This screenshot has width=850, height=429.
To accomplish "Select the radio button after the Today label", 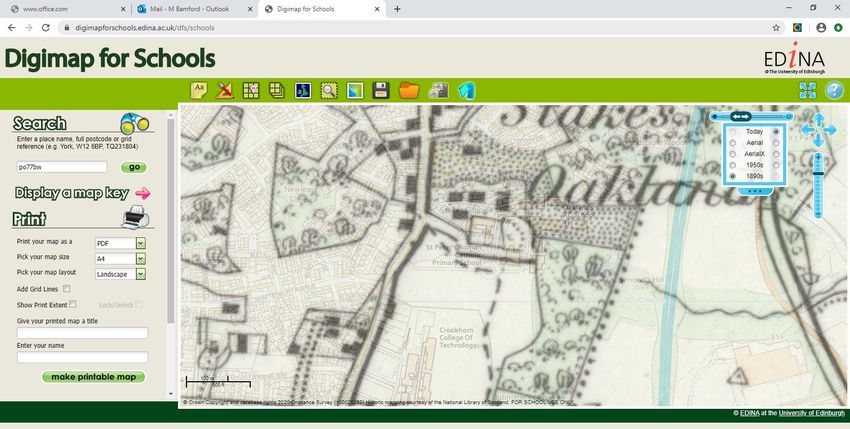I will pyautogui.click(x=776, y=132).
